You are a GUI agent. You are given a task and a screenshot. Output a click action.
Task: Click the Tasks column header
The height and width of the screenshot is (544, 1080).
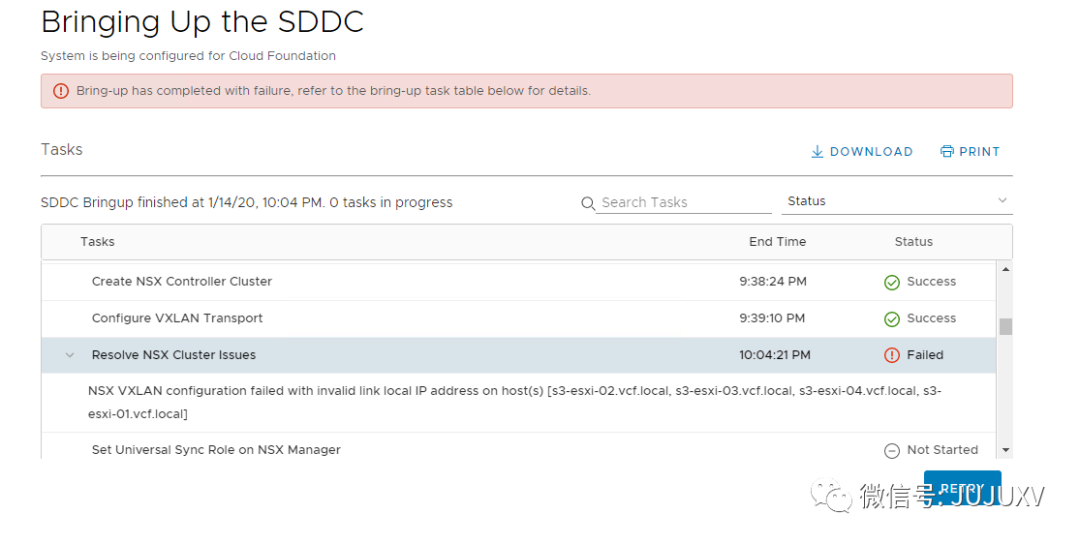coord(97,242)
